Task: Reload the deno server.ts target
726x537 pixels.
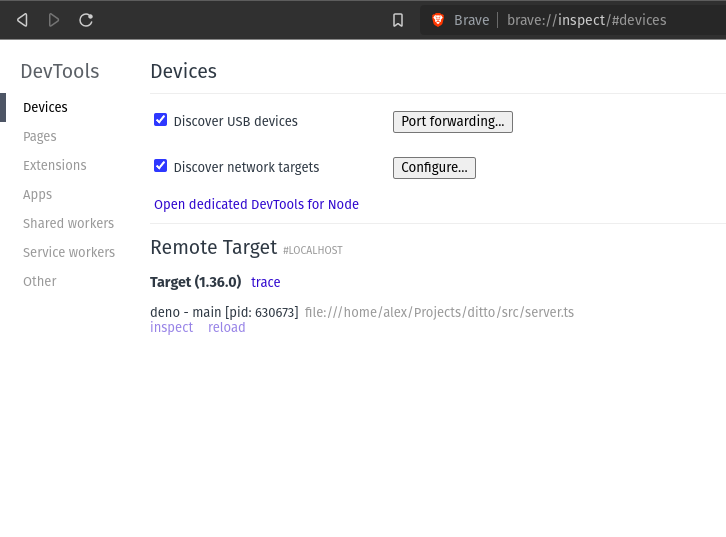Action: click(x=226, y=327)
